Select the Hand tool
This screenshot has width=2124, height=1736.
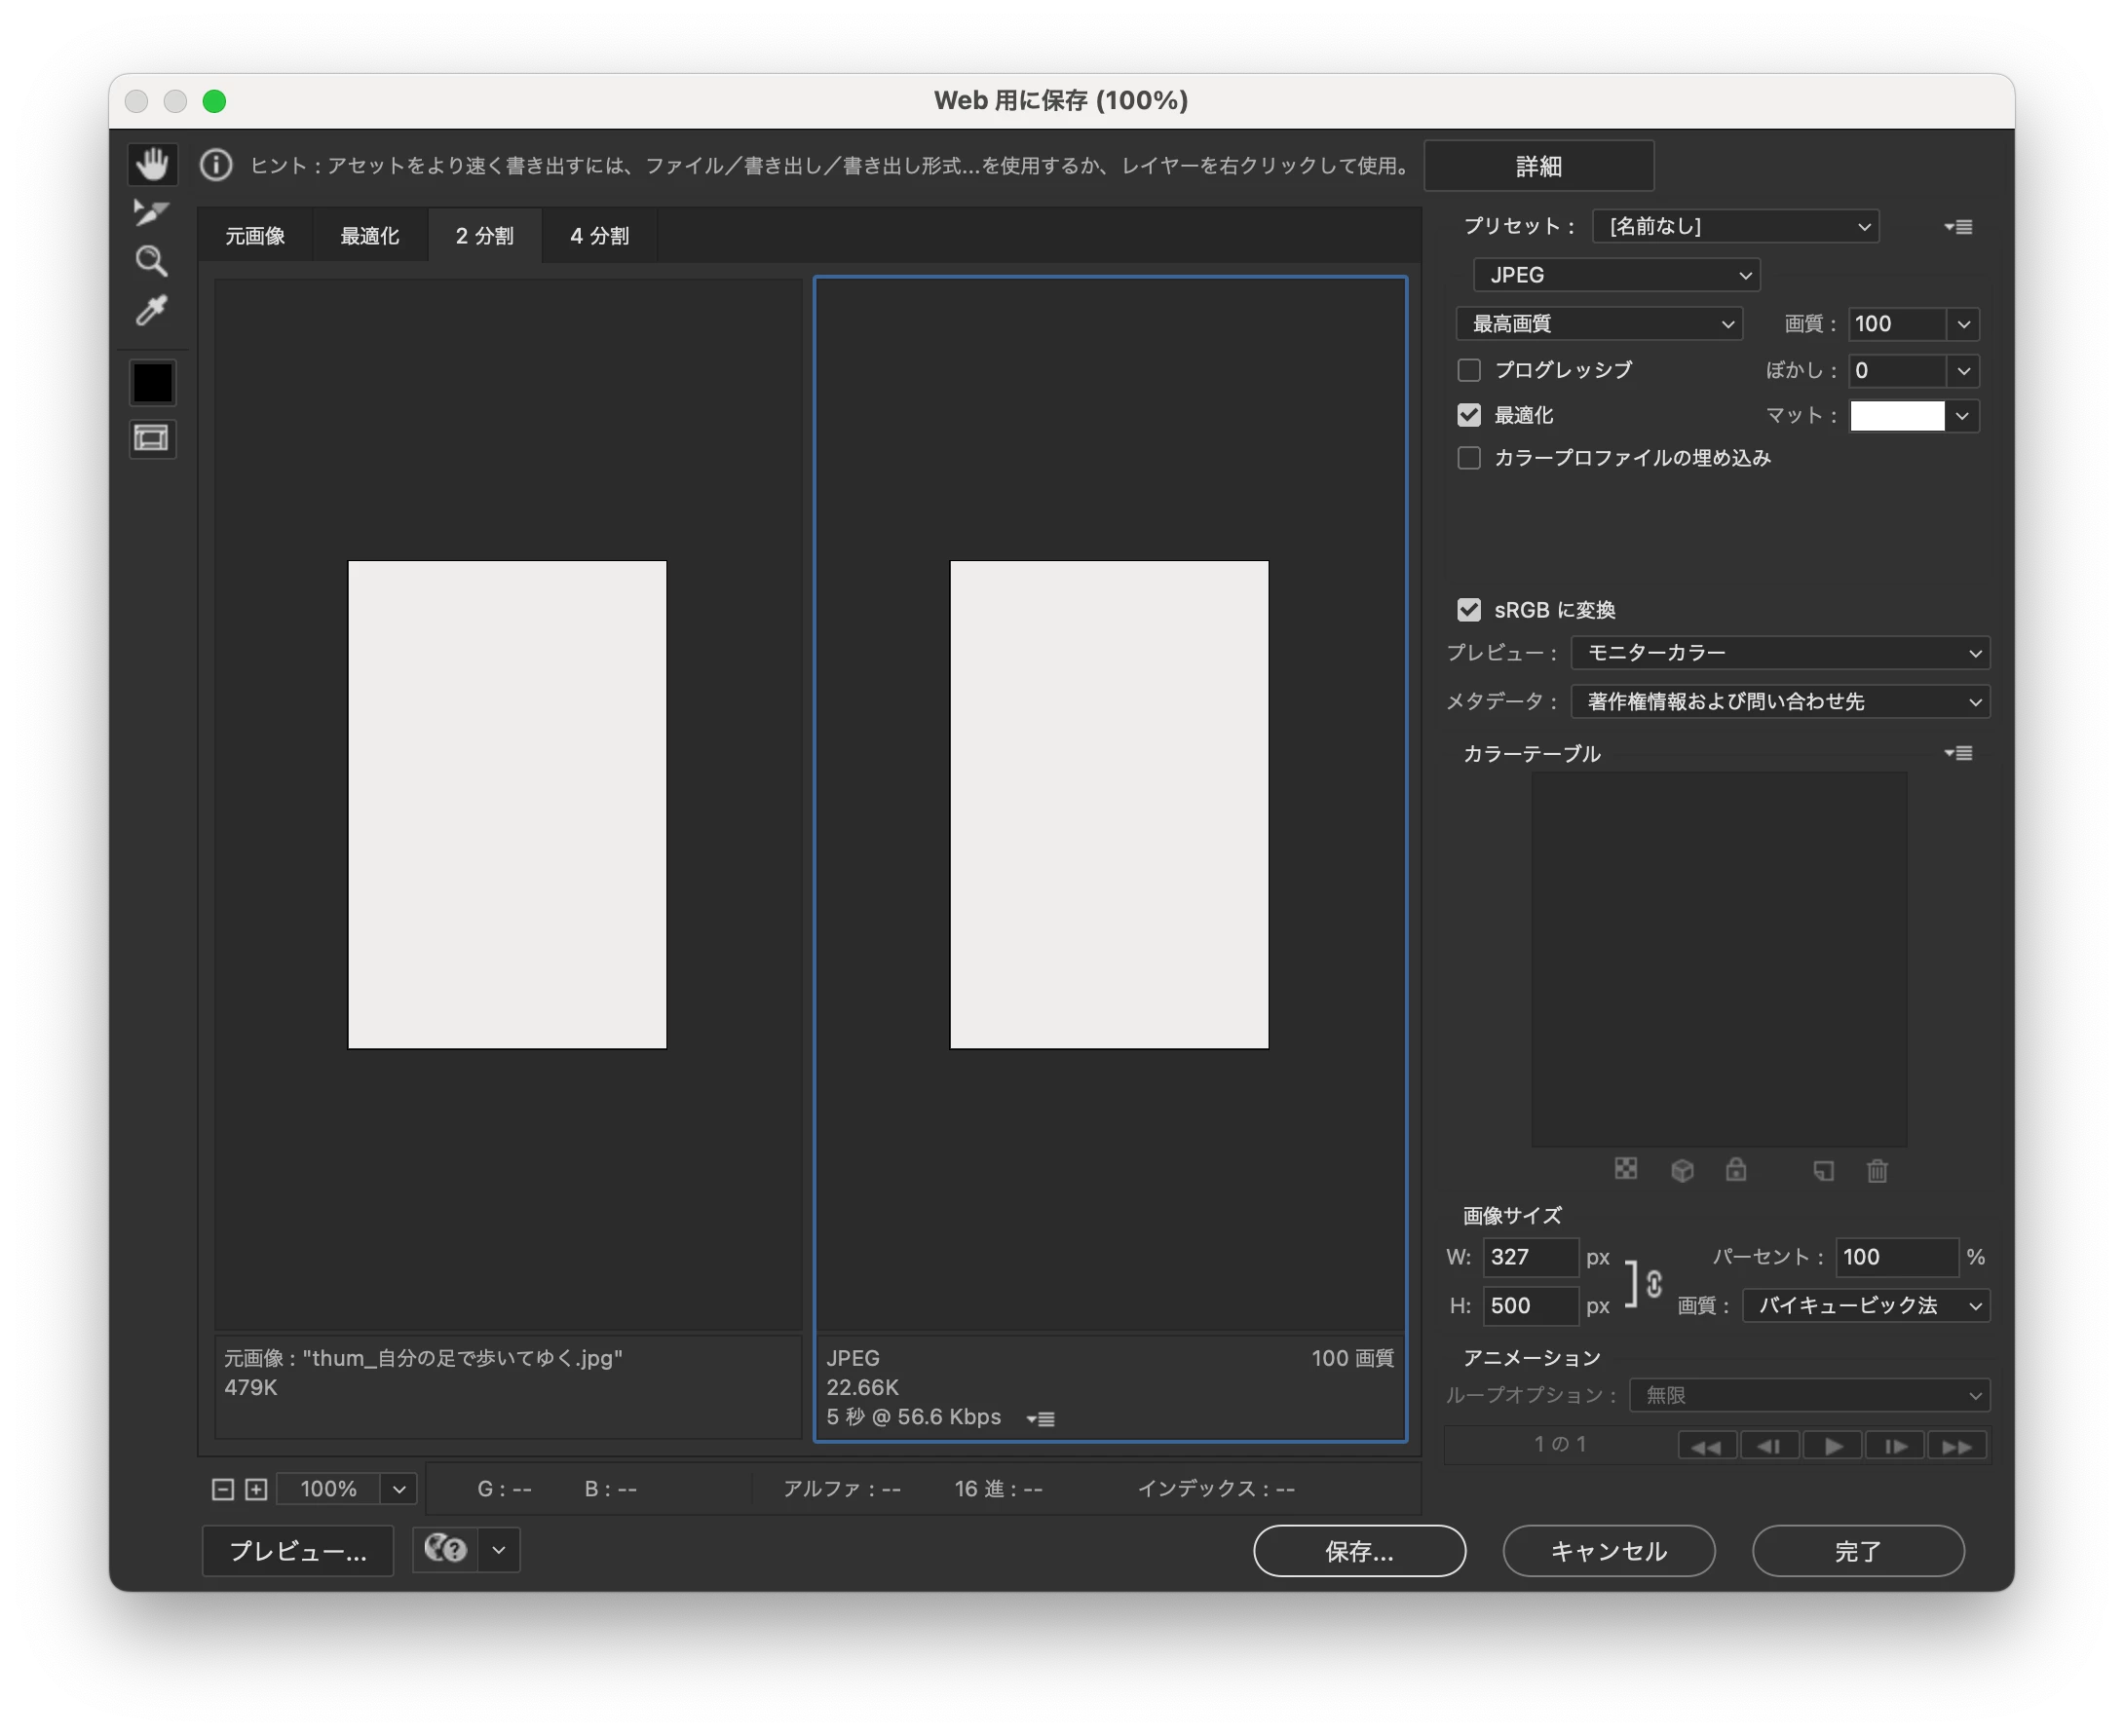tap(152, 164)
